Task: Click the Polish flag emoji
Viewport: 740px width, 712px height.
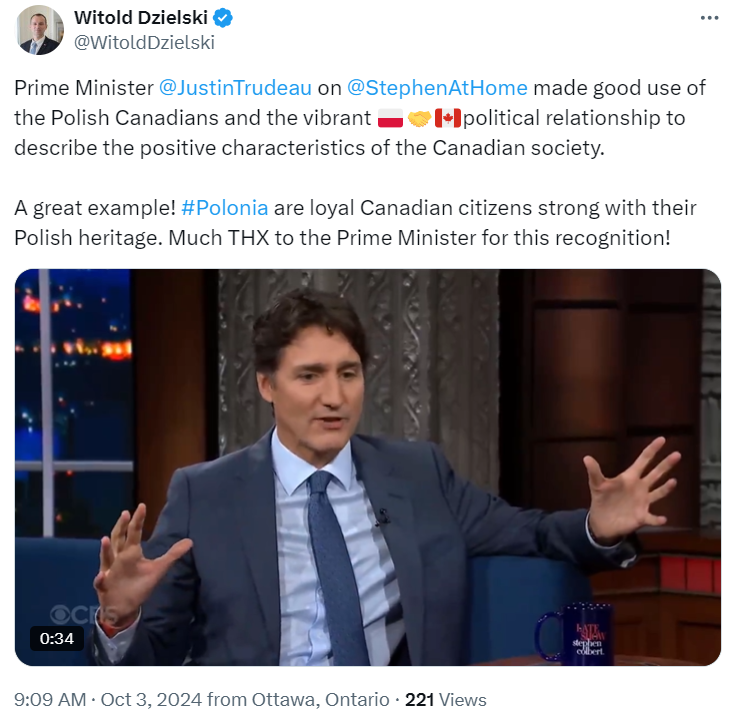Action: coord(390,118)
